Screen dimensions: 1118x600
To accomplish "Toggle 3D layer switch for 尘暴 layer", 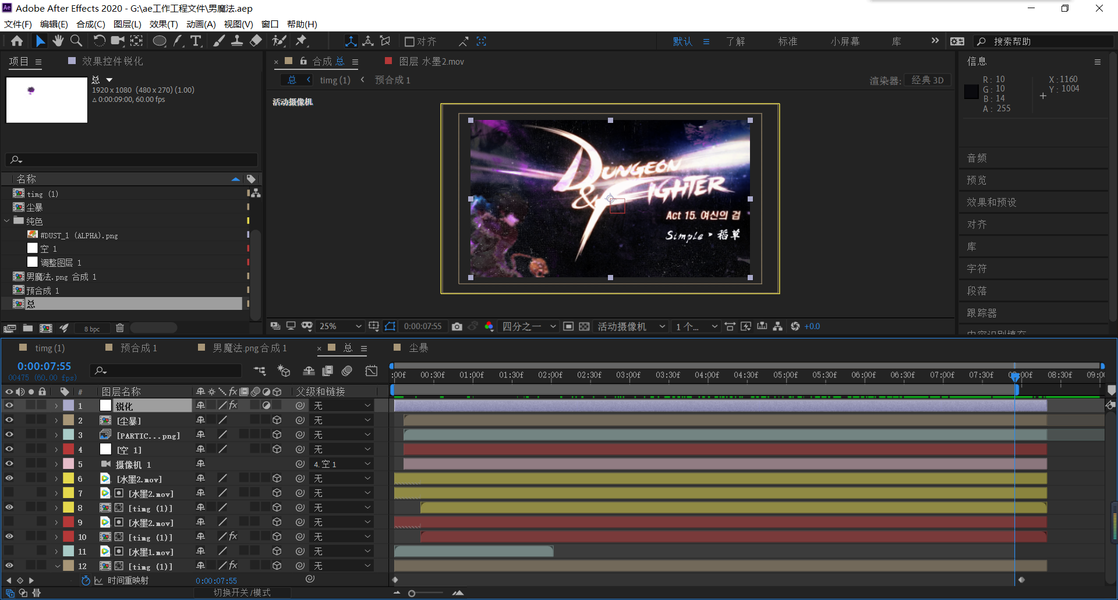I will 277,420.
